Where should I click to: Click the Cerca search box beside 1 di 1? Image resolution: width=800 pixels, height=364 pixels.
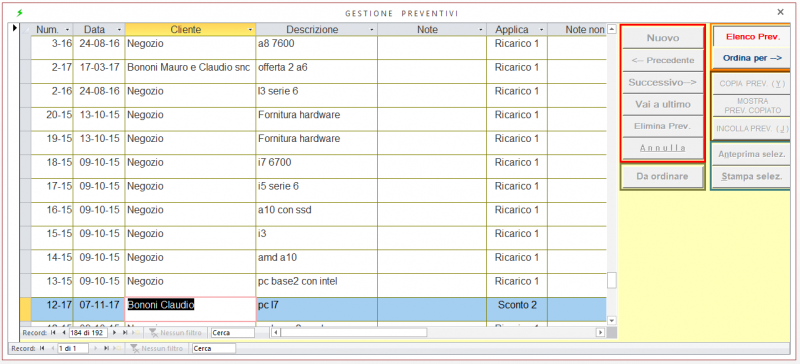[x=214, y=349]
